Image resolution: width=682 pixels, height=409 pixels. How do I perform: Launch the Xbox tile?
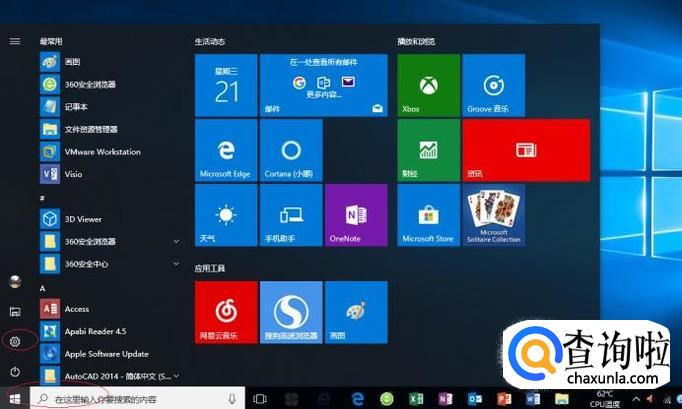426,85
